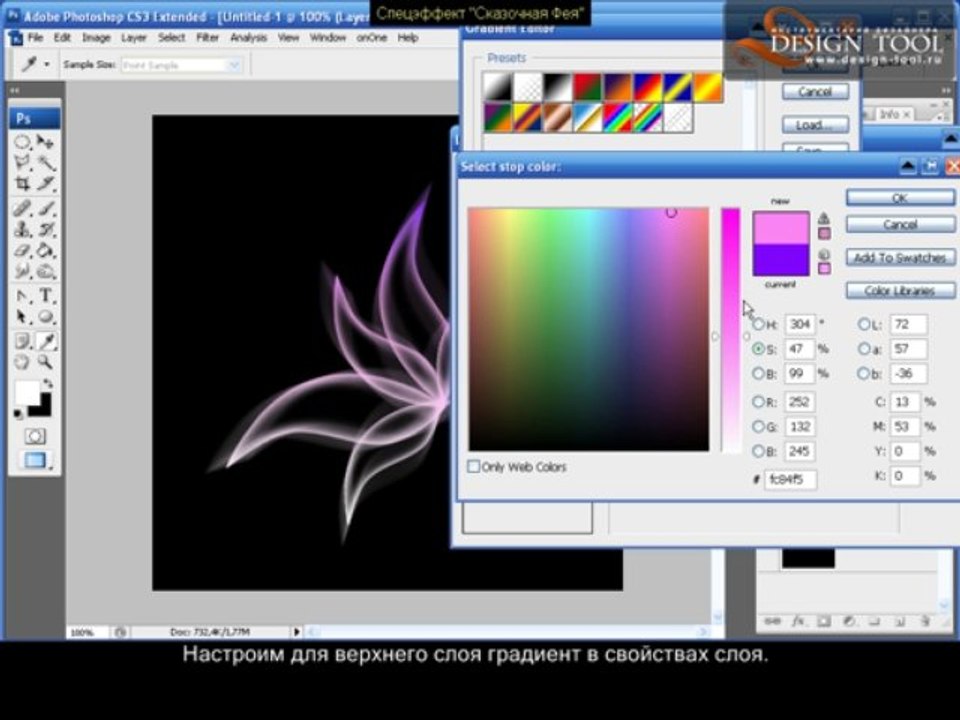Viewport: 960px width, 720px height.
Task: Open the File menu
Action: [x=36, y=38]
